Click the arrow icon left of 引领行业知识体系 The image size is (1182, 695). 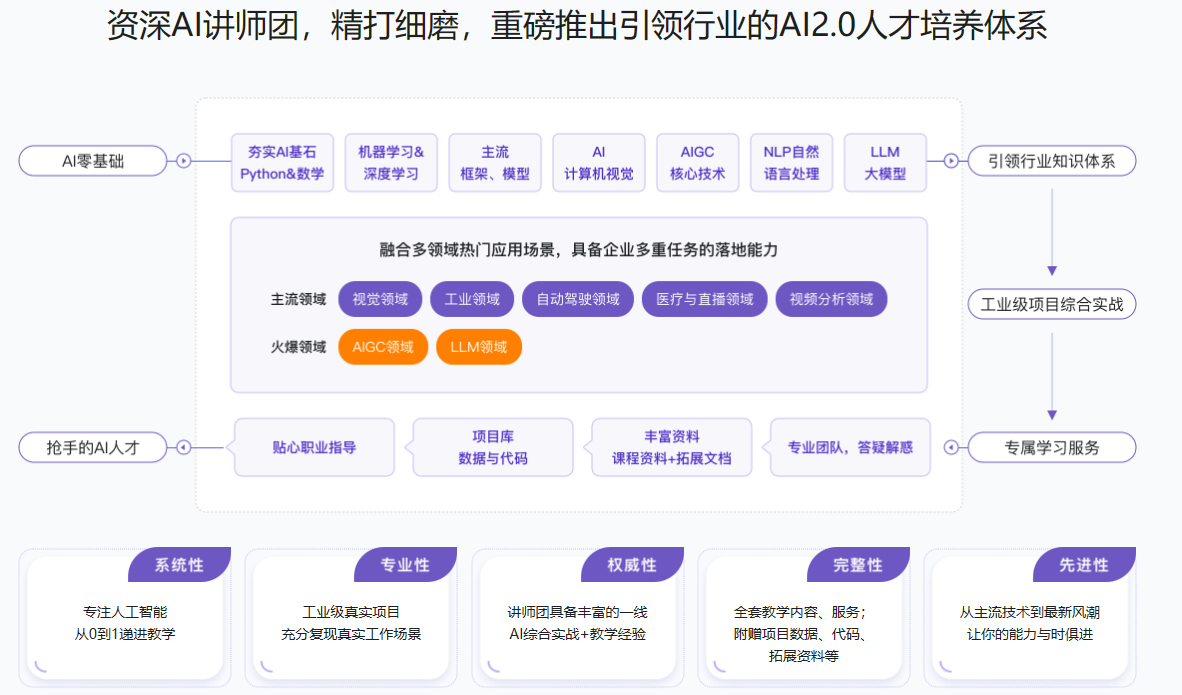pyautogui.click(x=952, y=160)
